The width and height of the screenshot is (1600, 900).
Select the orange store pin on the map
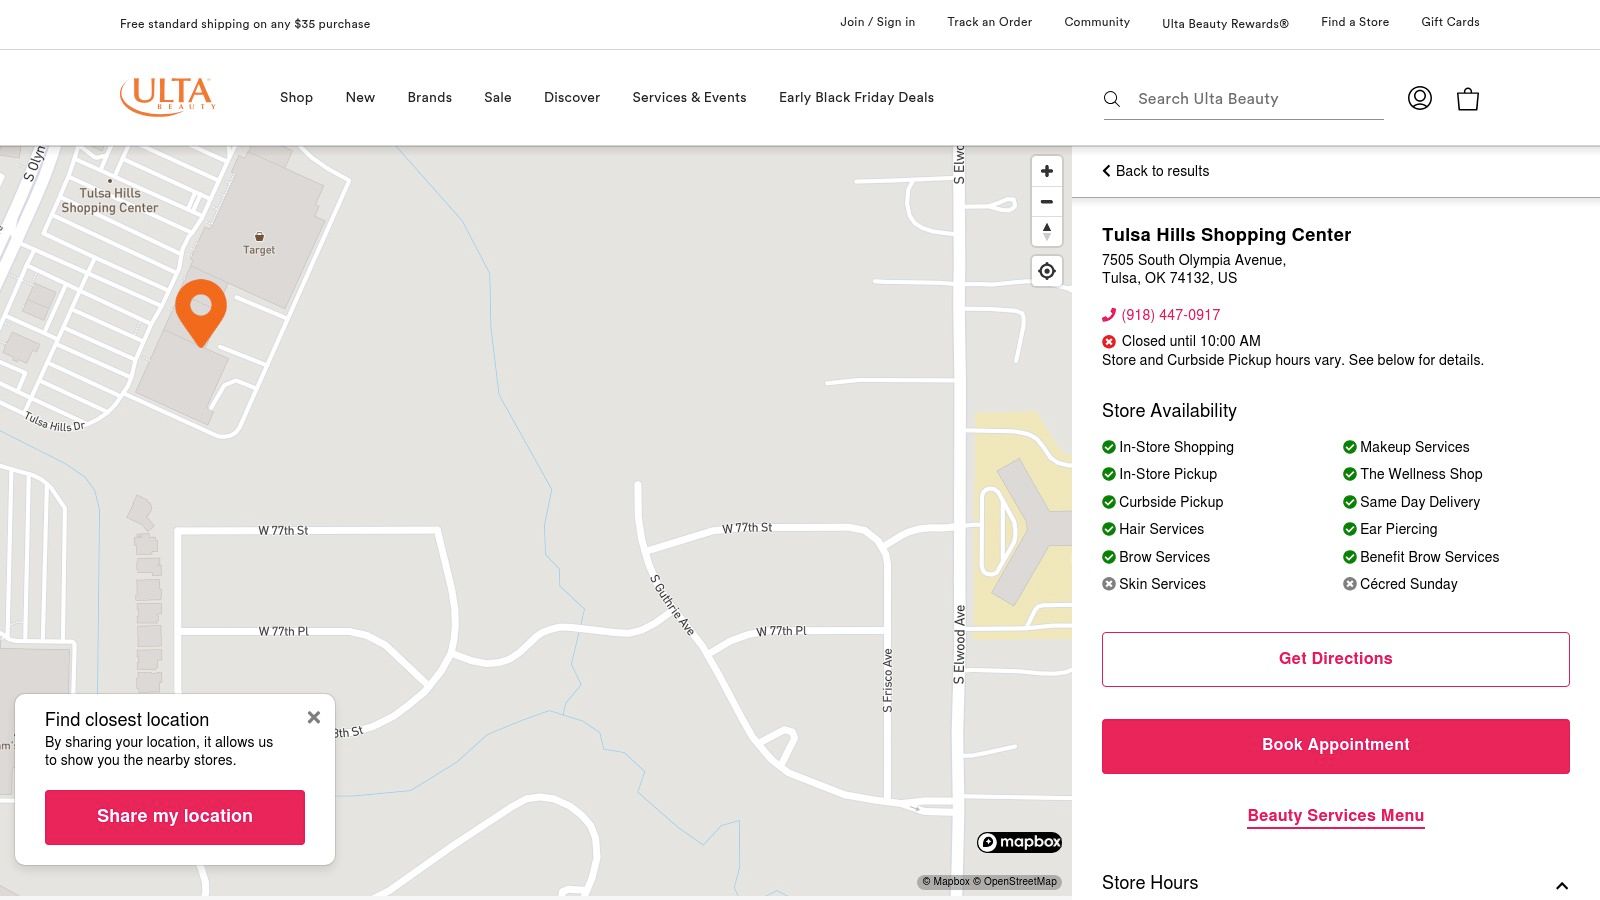(x=201, y=312)
